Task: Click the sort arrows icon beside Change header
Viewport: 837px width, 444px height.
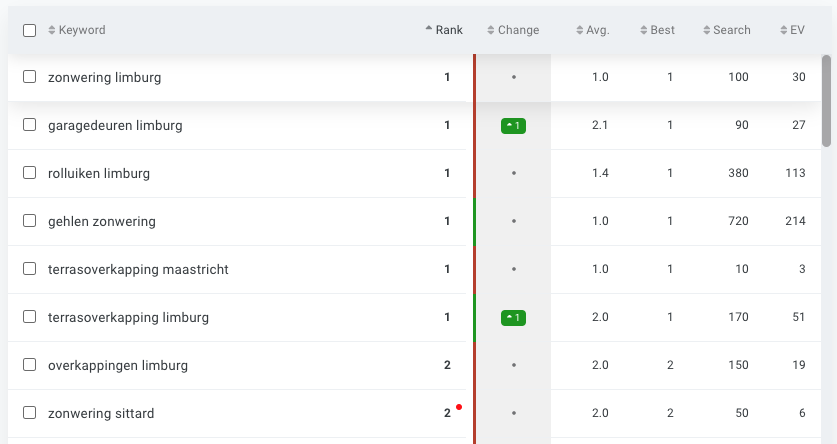Action: pos(491,30)
